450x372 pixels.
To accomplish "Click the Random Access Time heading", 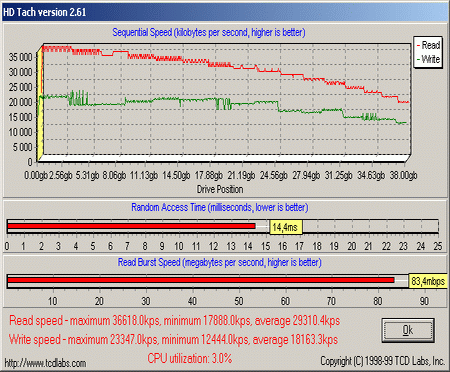I will pyautogui.click(x=220, y=207).
